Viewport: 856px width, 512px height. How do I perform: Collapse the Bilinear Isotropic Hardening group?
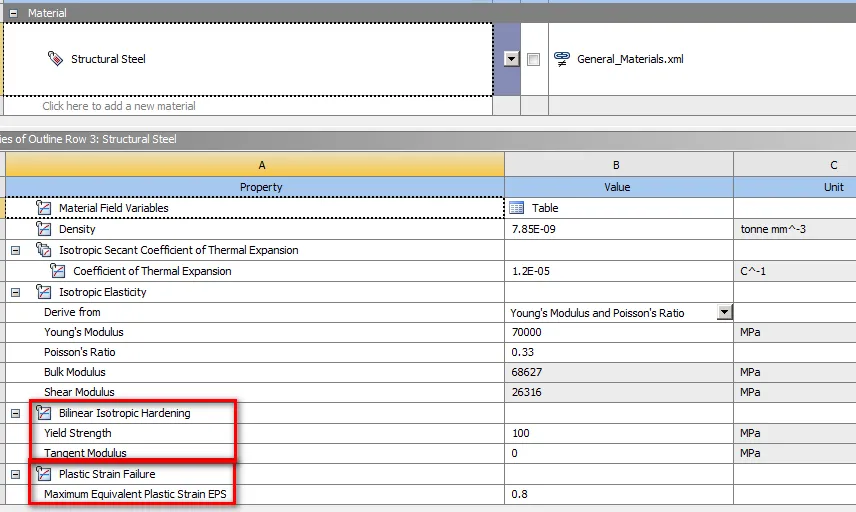coord(15,413)
